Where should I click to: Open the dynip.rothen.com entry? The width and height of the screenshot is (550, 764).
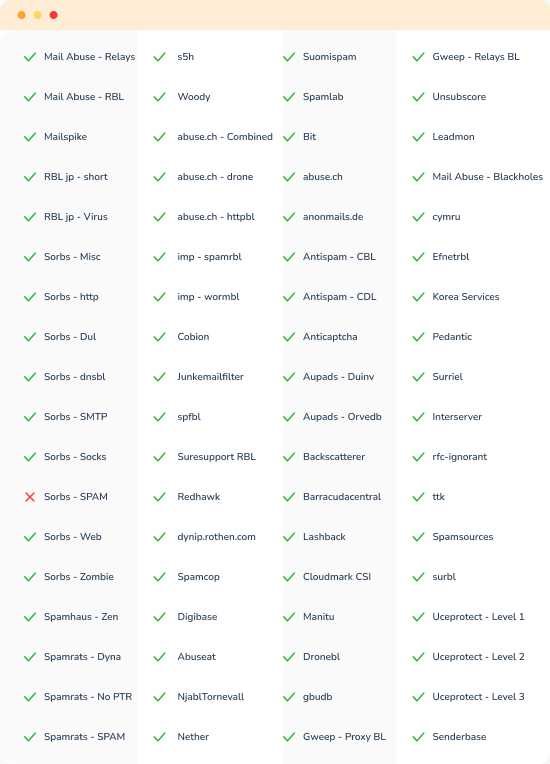click(x=216, y=537)
